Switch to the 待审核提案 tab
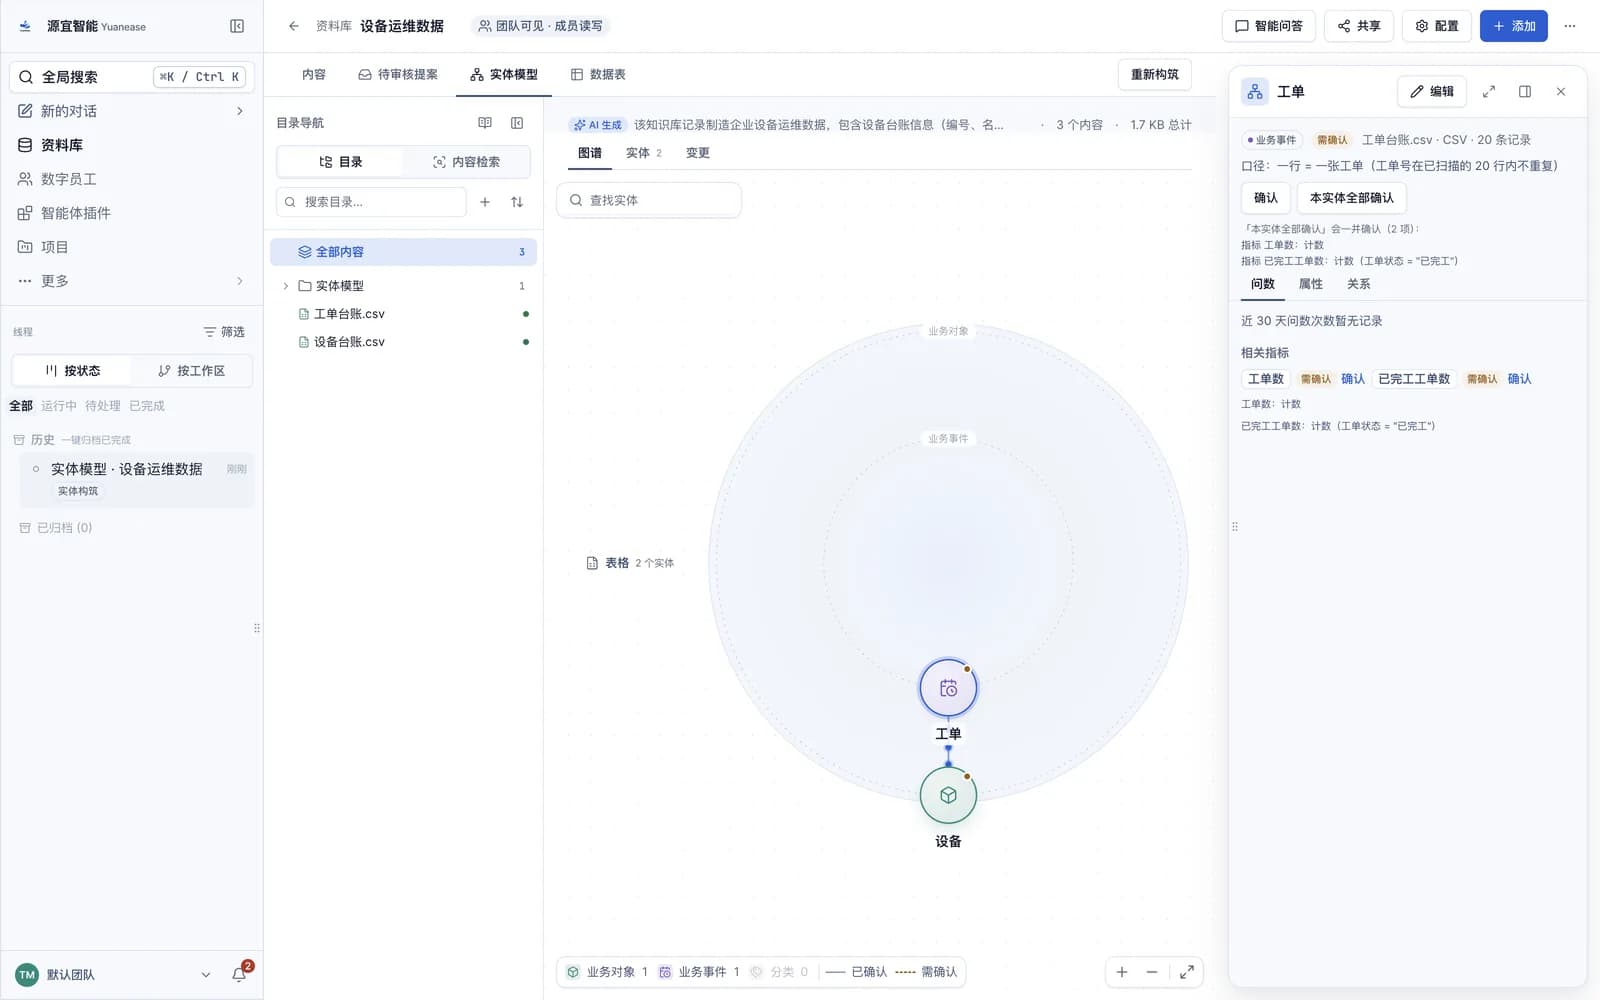Screen dimensions: 1600x1000 click(398, 75)
